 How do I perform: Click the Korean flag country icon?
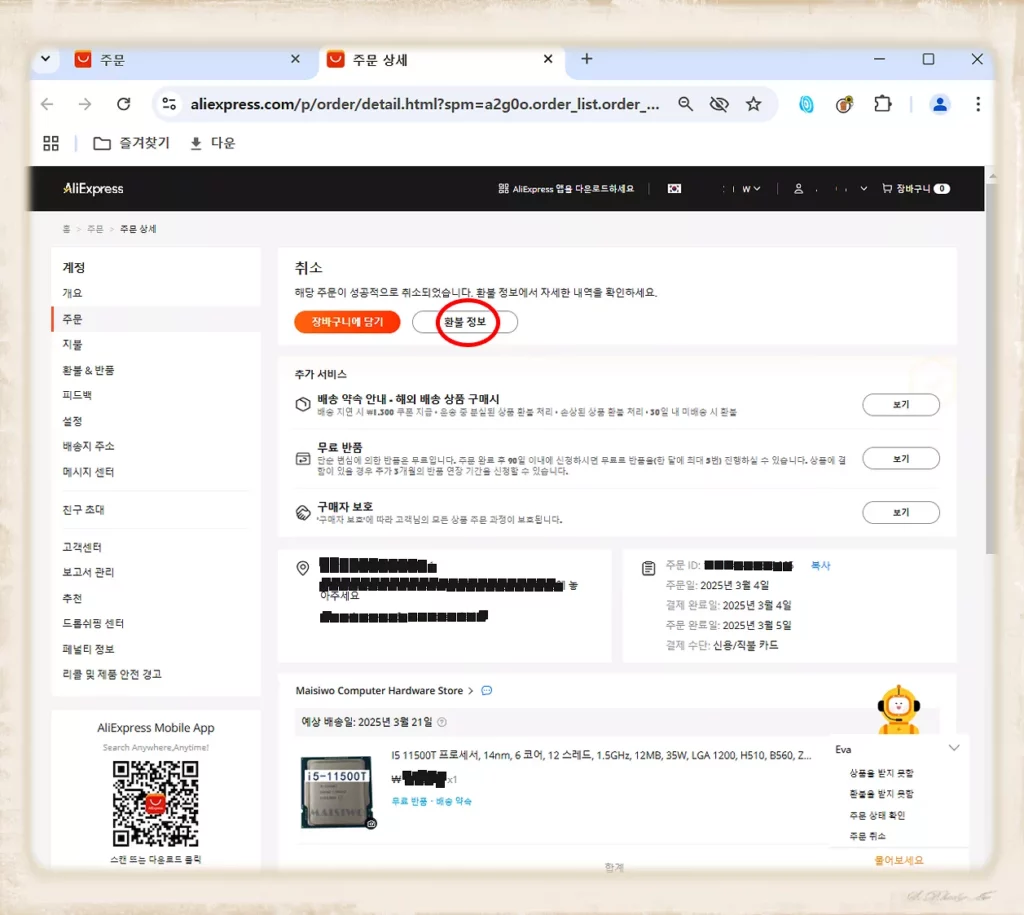pyautogui.click(x=675, y=188)
